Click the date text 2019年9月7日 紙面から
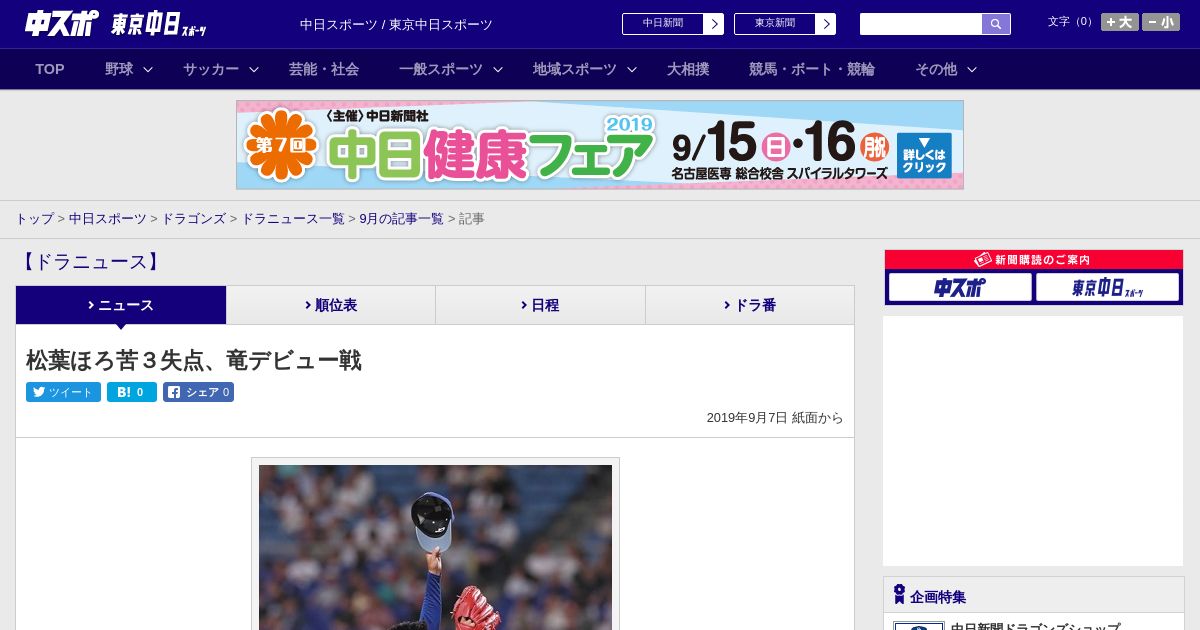Screen dimensions: 1200x630 pyautogui.click(x=775, y=418)
